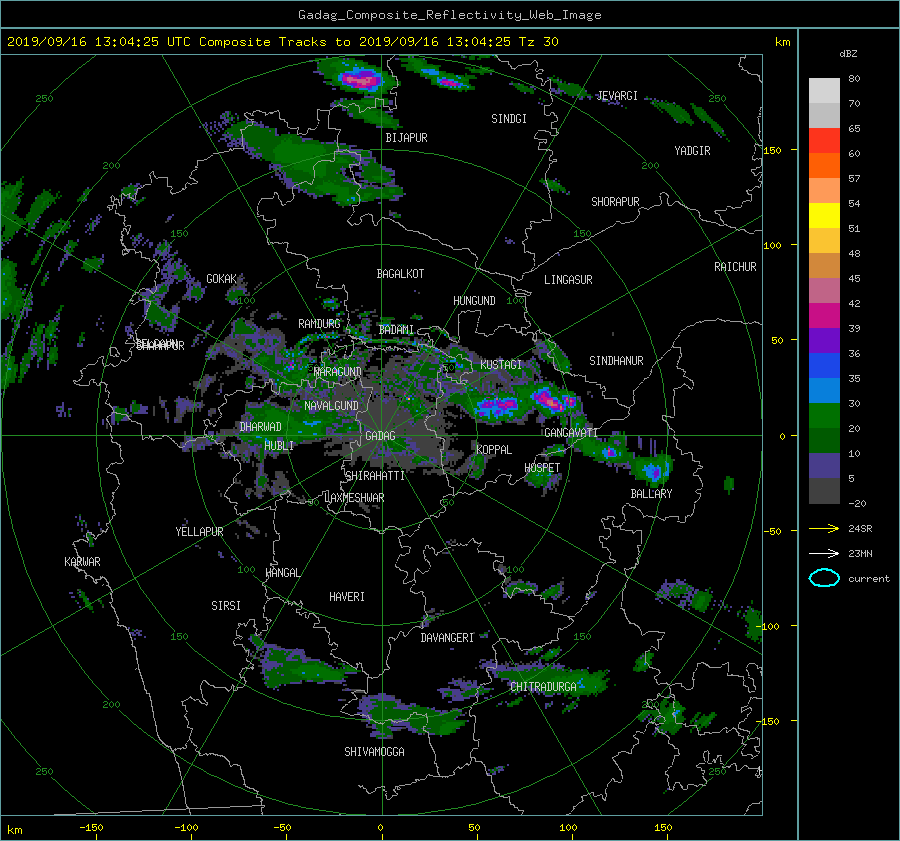Click the SHIVAMOGGA city label
This screenshot has width=900, height=841.
click(x=374, y=752)
